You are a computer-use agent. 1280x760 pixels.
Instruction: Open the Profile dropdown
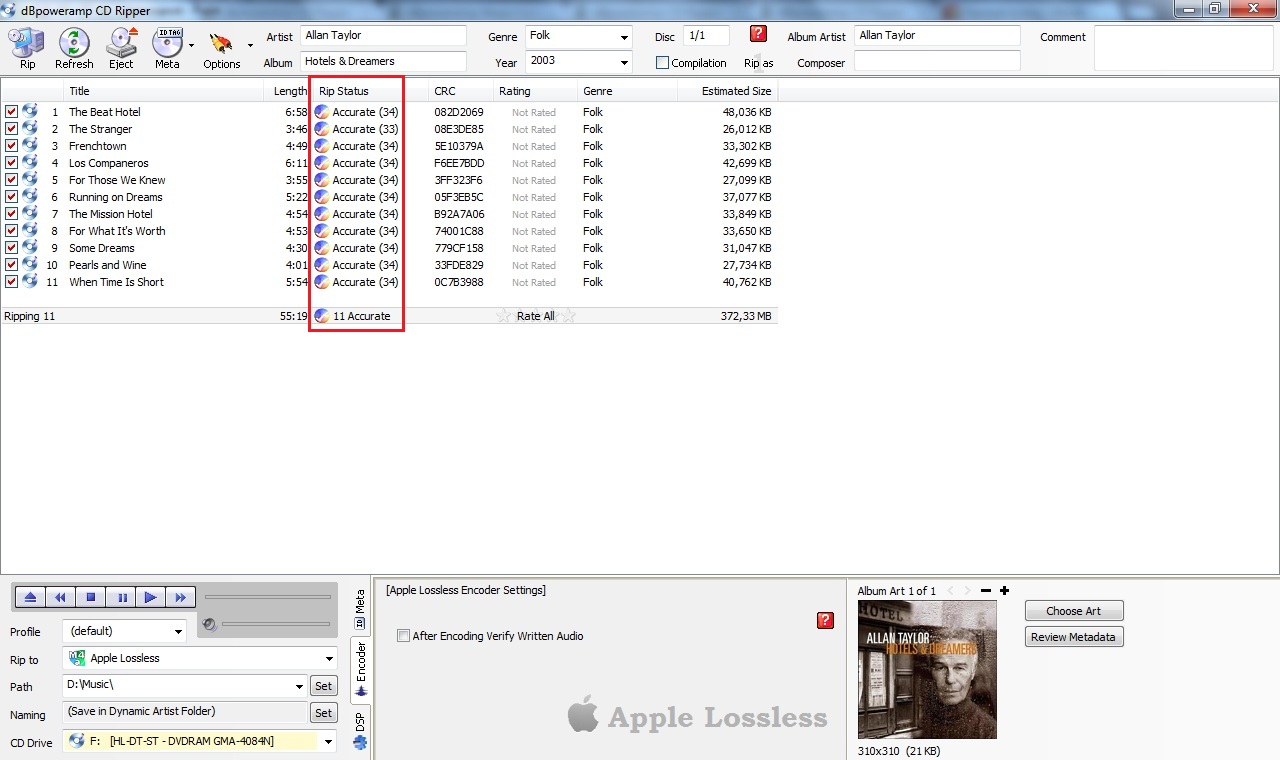178,632
